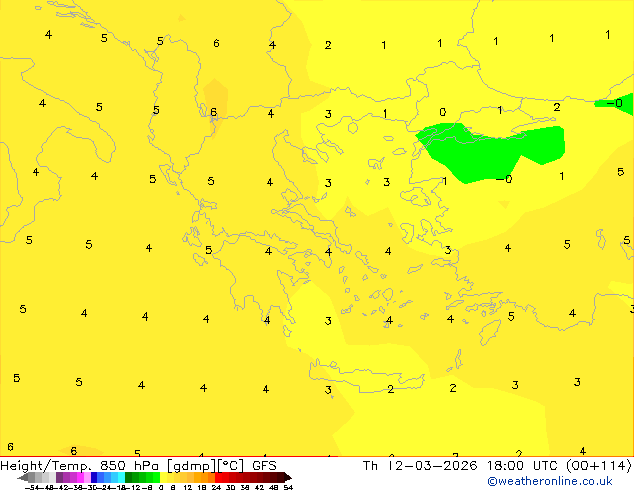The width and height of the screenshot is (634, 490).
Task: Select the '[gdmp]' unit label
Action: pos(192,466)
